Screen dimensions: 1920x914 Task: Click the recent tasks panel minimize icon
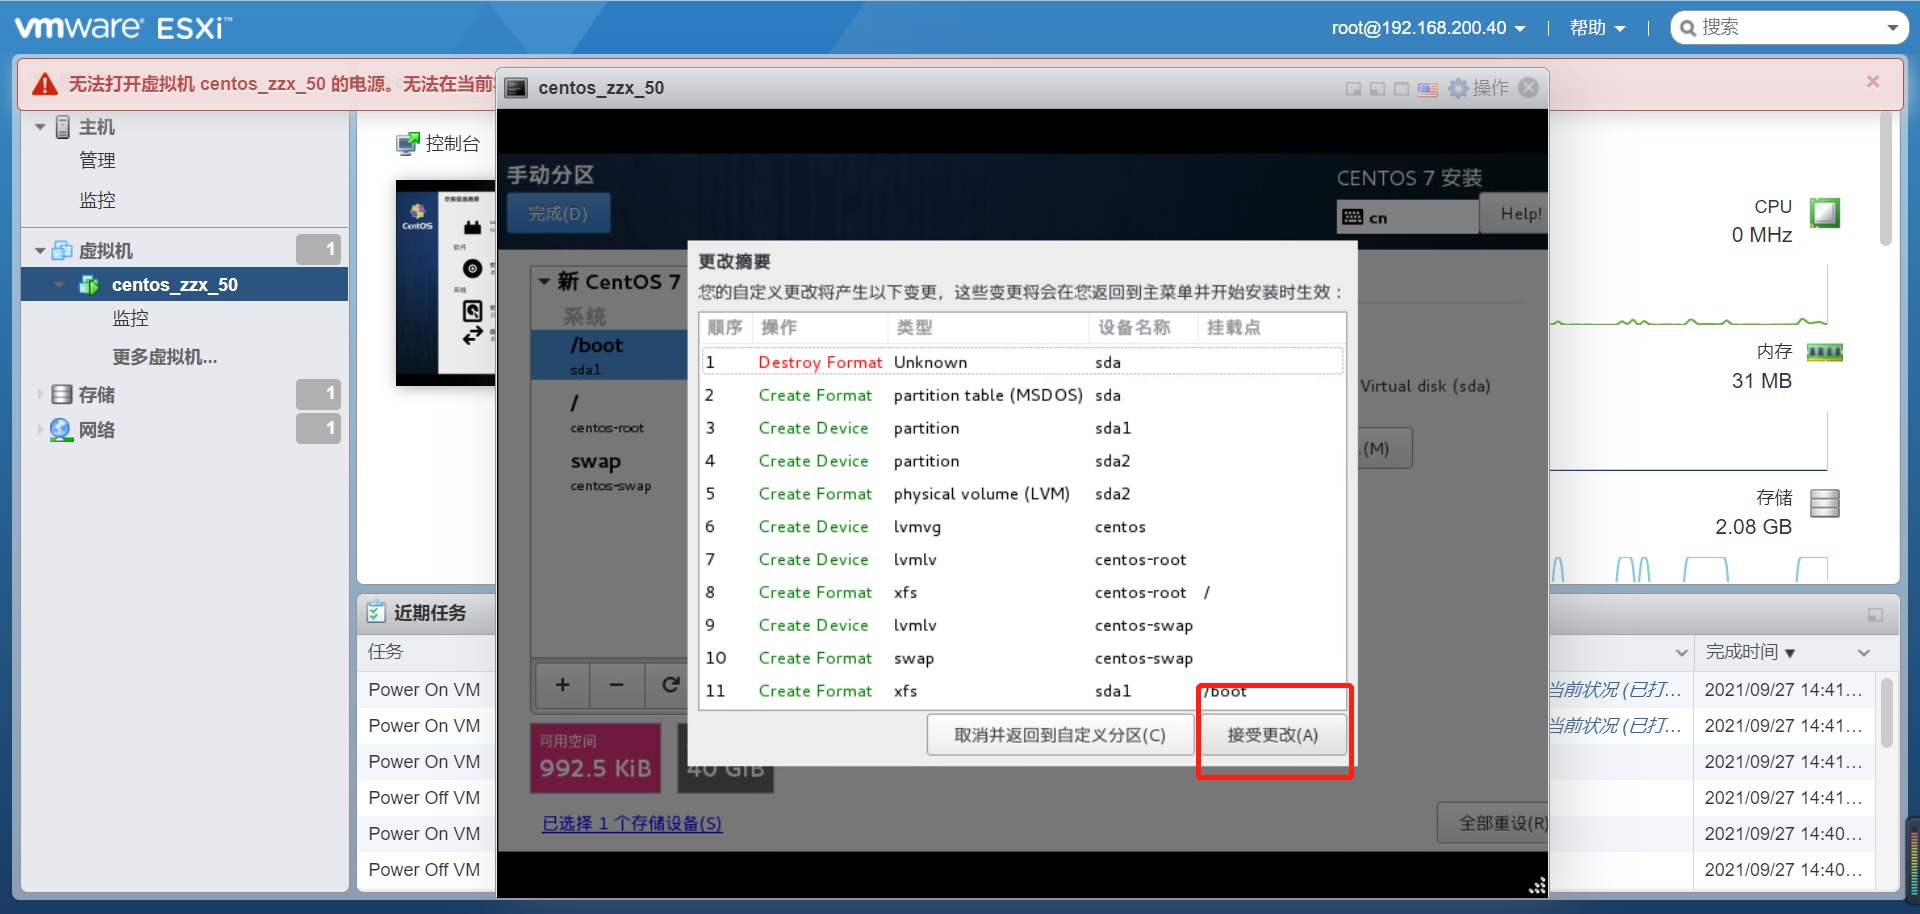(x=1875, y=615)
